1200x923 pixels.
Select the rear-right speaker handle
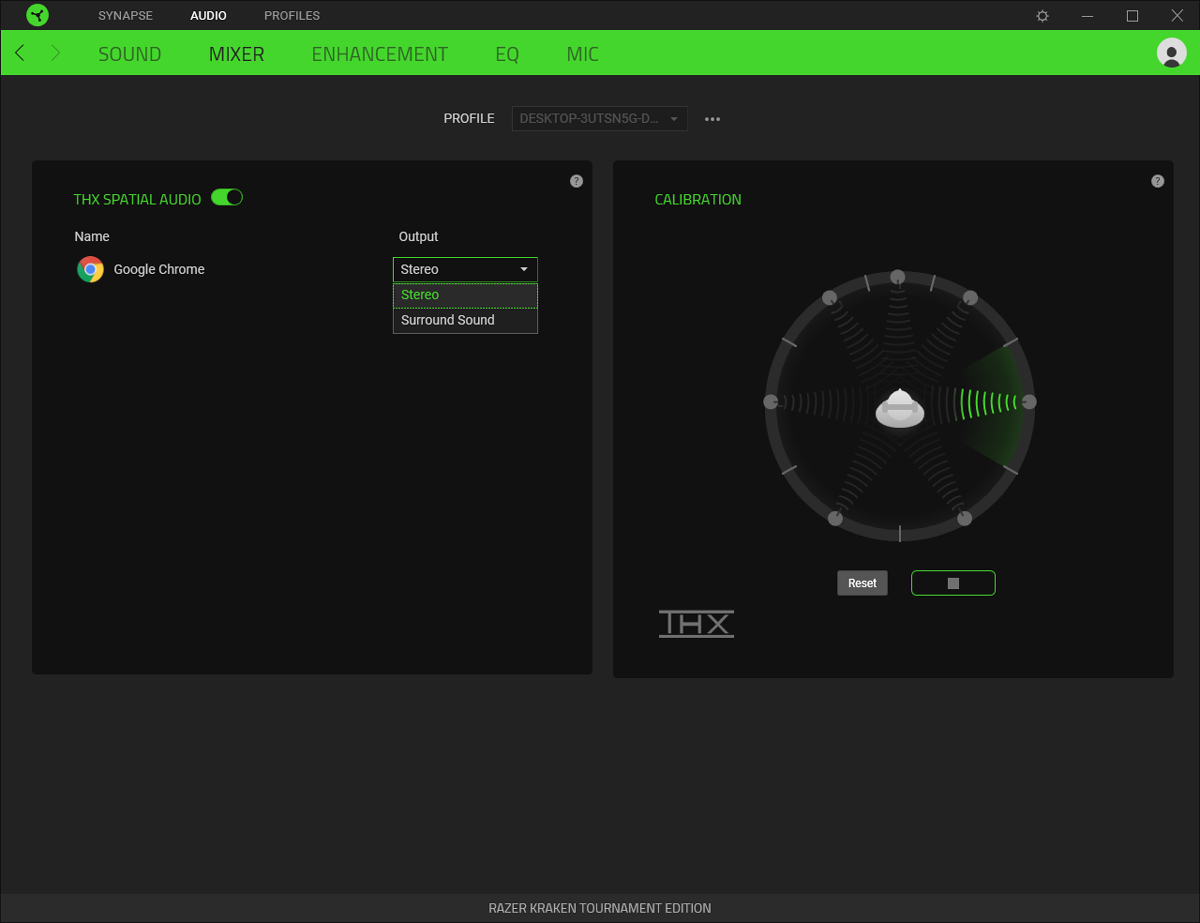tap(964, 518)
